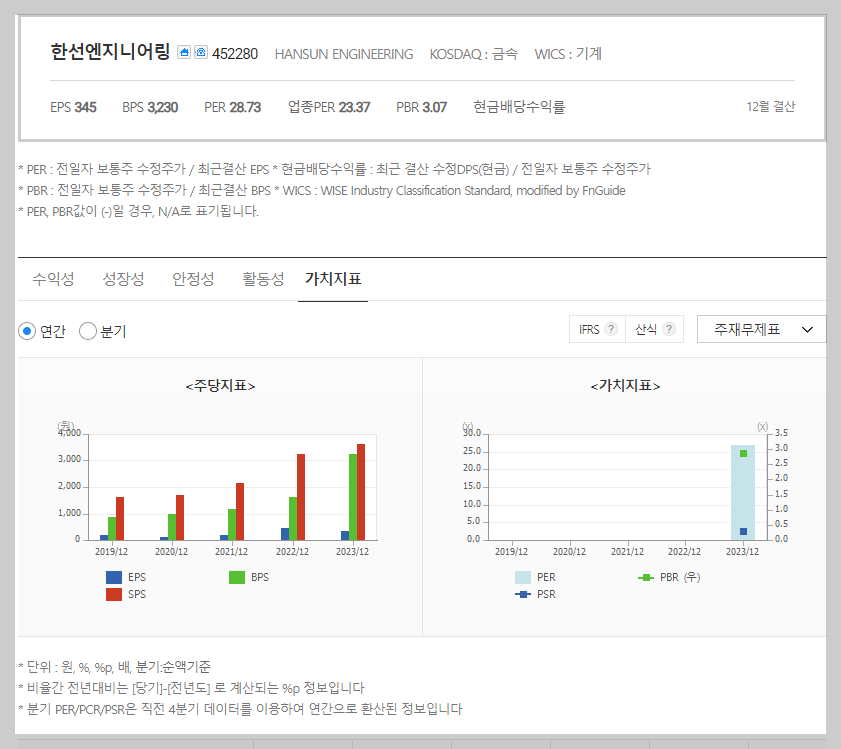Toggle the EPS legend swatch

pyautogui.click(x=114, y=577)
